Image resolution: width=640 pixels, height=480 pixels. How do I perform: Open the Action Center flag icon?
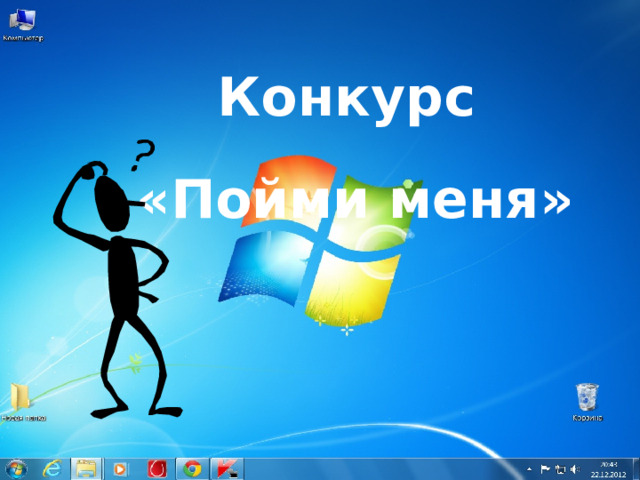(x=545, y=469)
